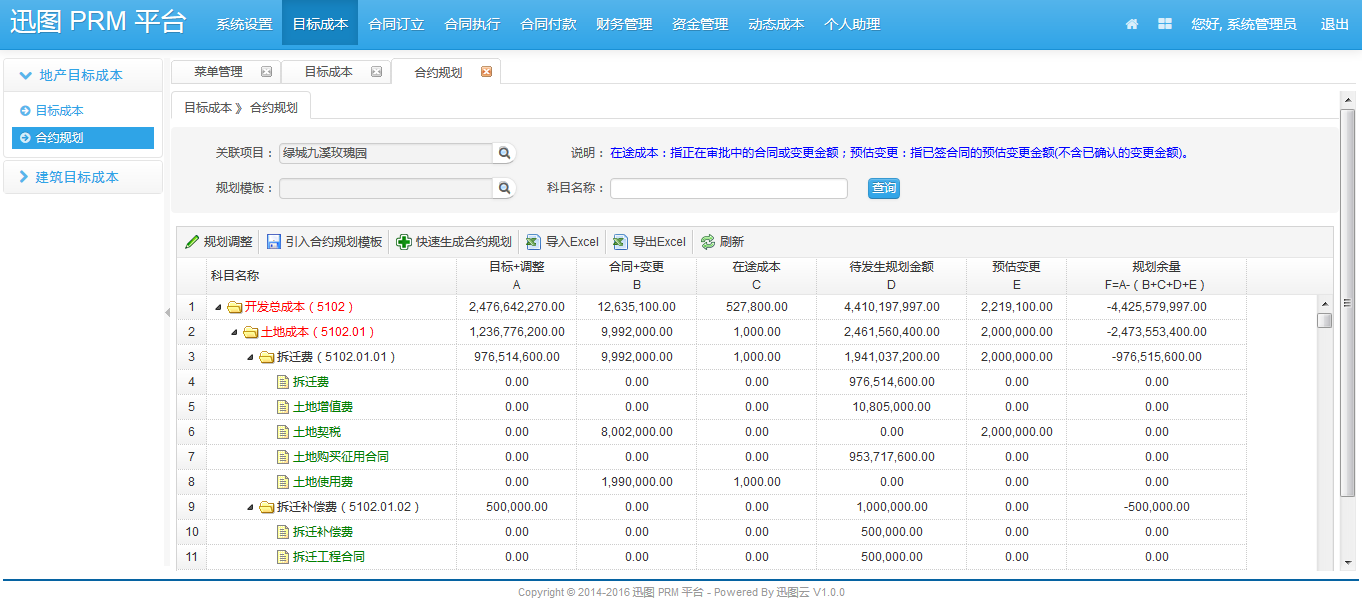Click the value 4,410,197,997.00
The height and width of the screenshot is (605, 1362).
891,307
